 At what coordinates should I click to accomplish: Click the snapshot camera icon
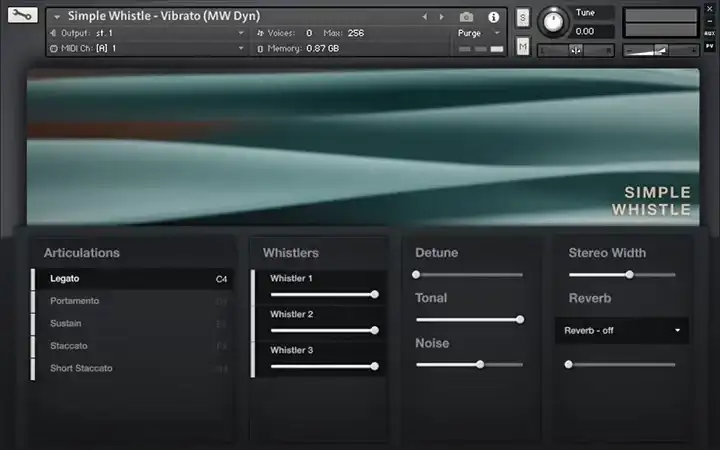click(466, 17)
